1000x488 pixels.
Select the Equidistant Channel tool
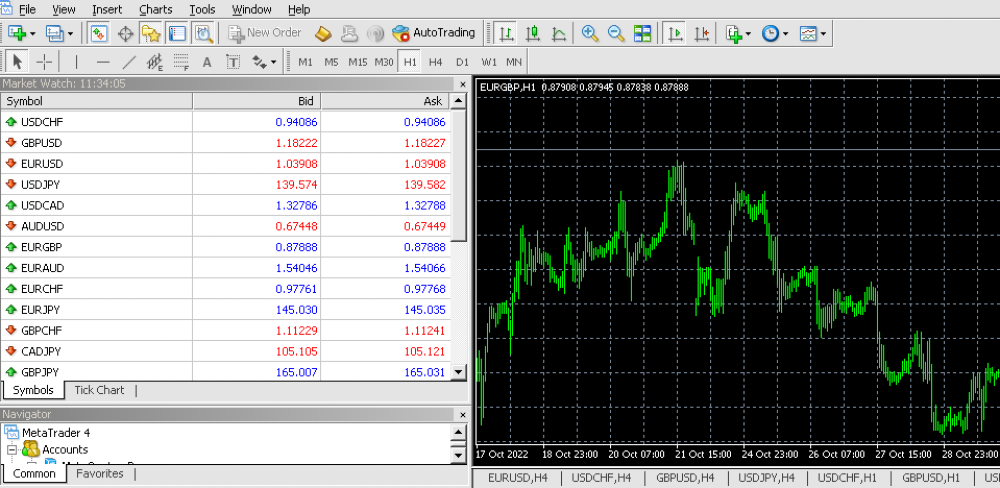coord(155,62)
